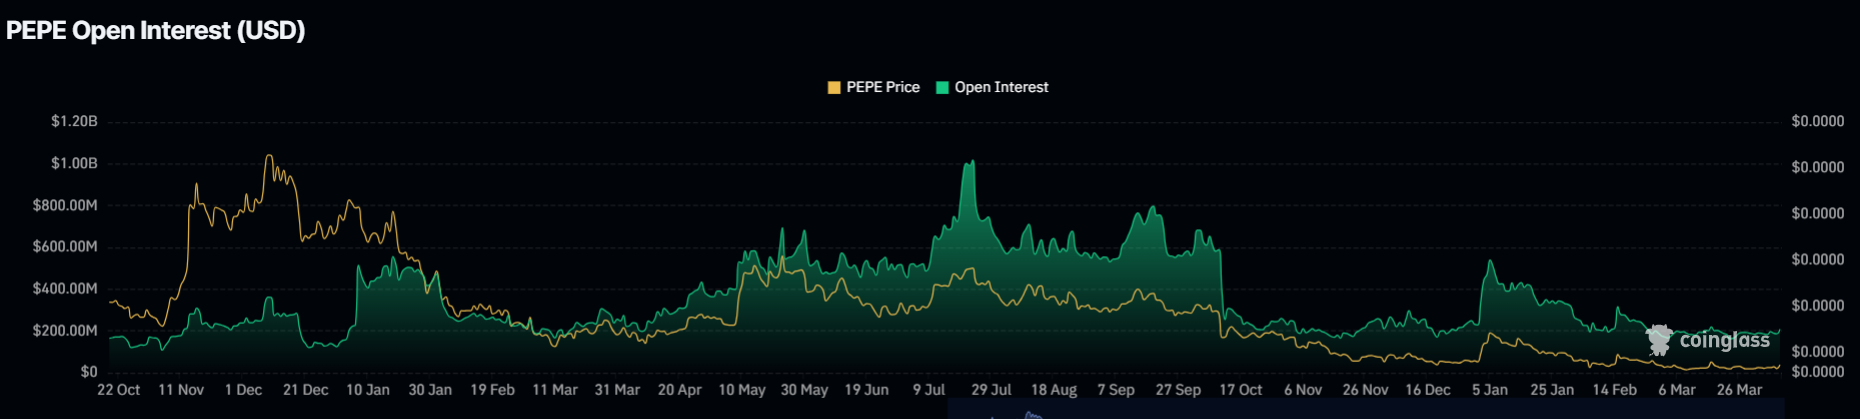Select the 10 Jan date label

point(367,390)
